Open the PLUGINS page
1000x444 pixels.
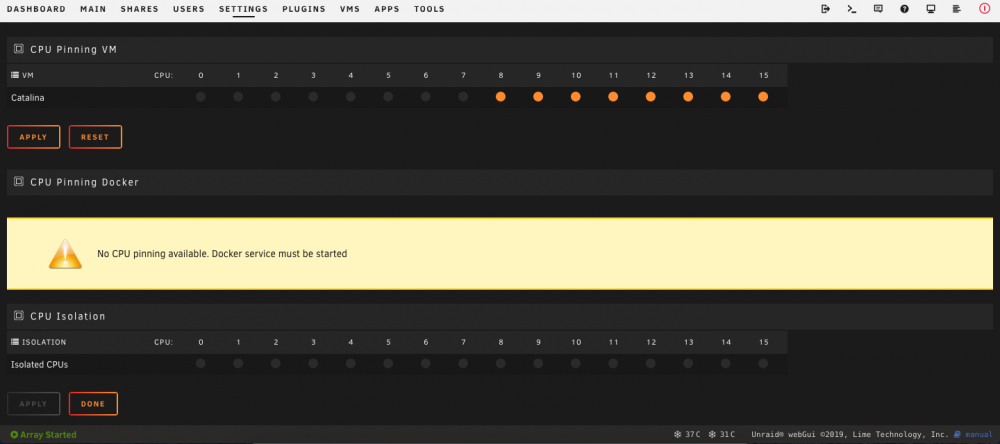point(304,9)
